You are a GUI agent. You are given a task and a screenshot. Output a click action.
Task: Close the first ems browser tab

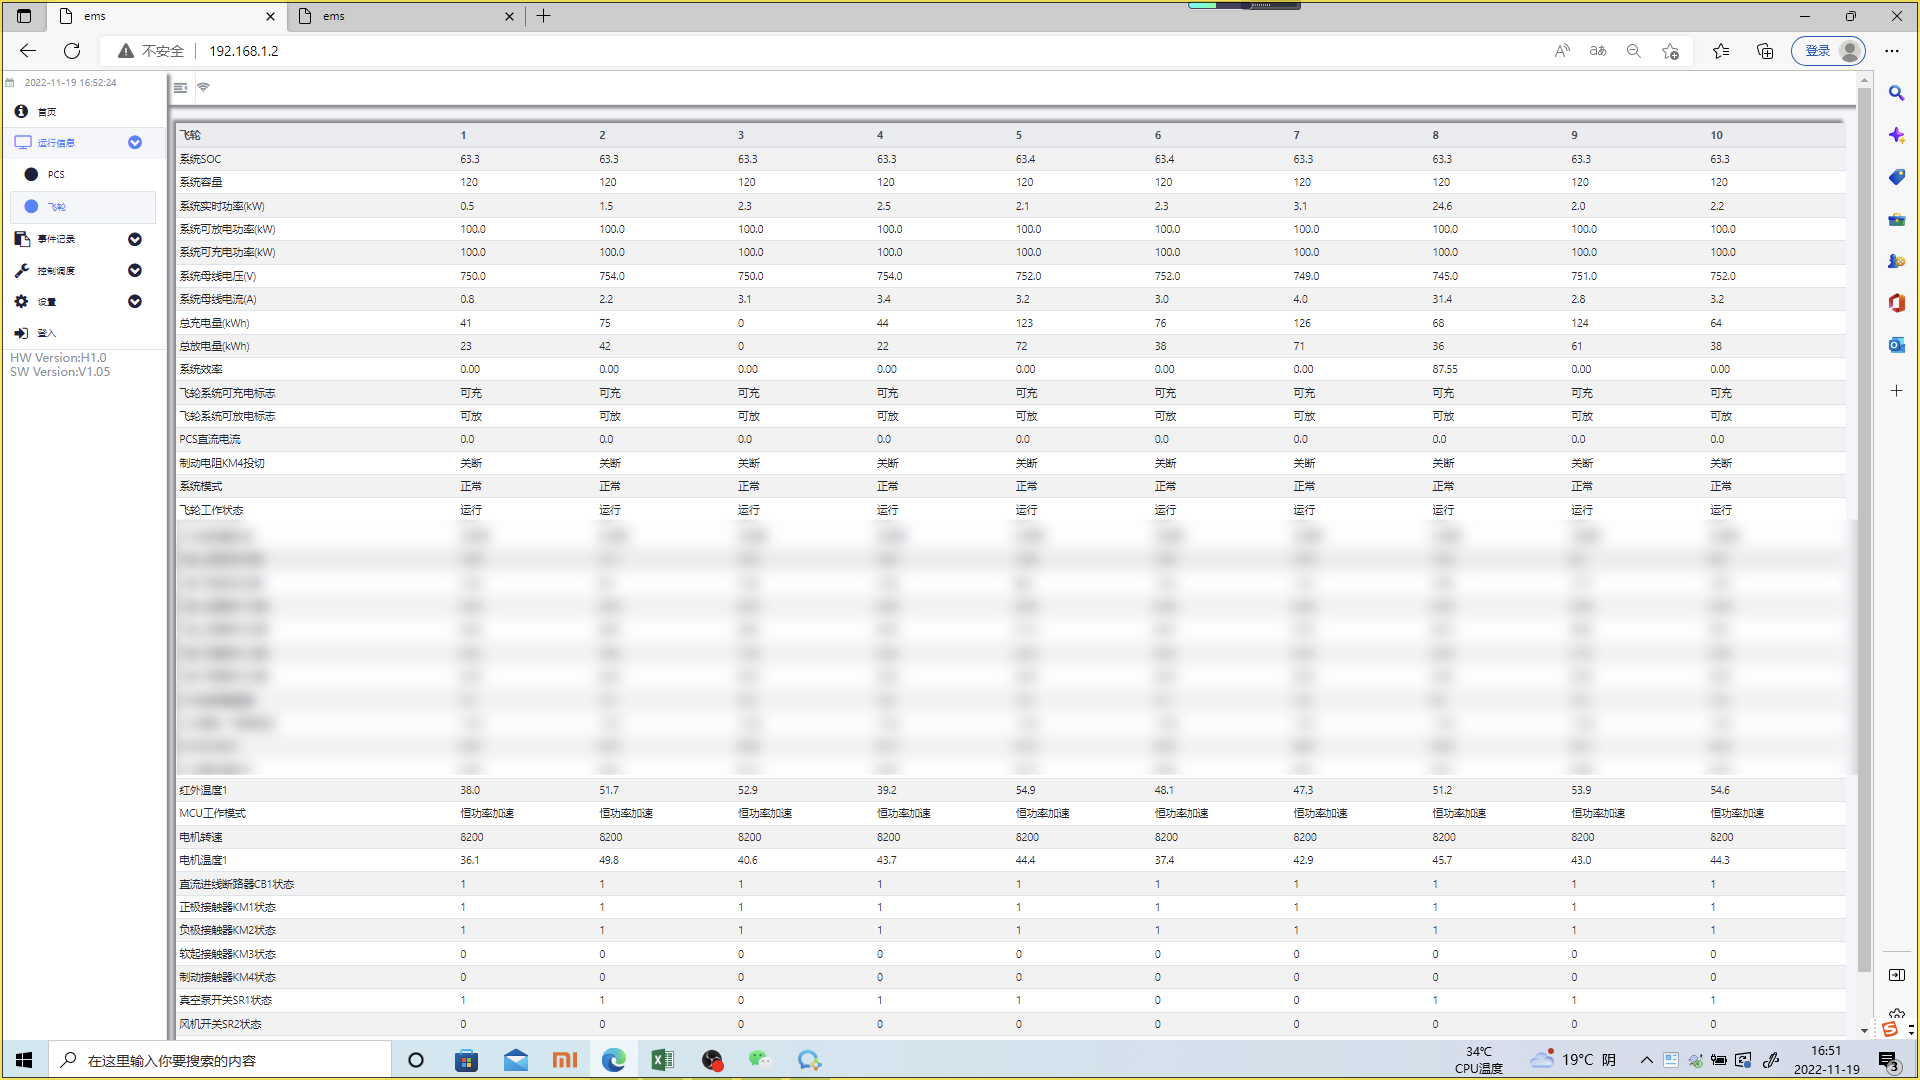270,16
